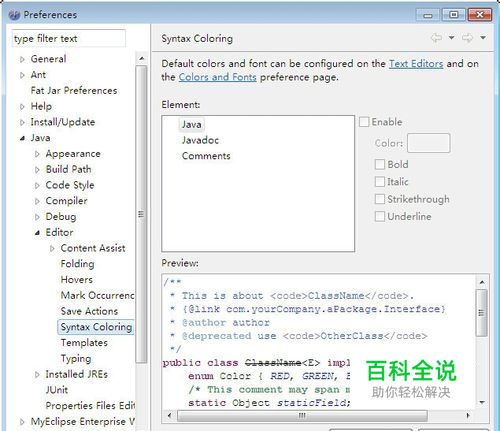
Task: Expand the Code Style node
Action: tap(37, 185)
